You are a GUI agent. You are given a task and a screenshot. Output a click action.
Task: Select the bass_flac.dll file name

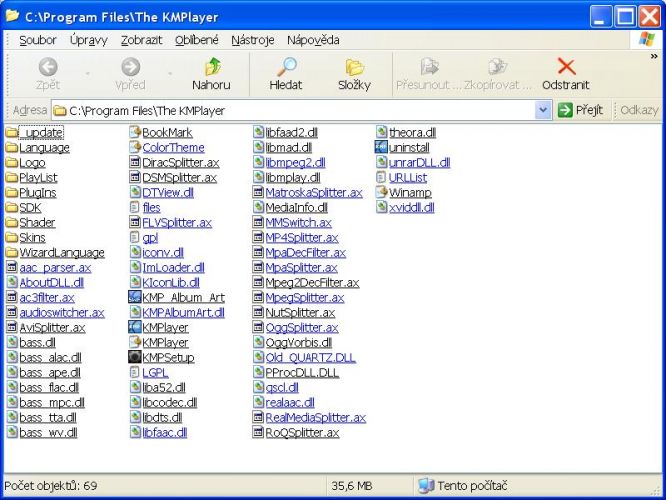49,387
